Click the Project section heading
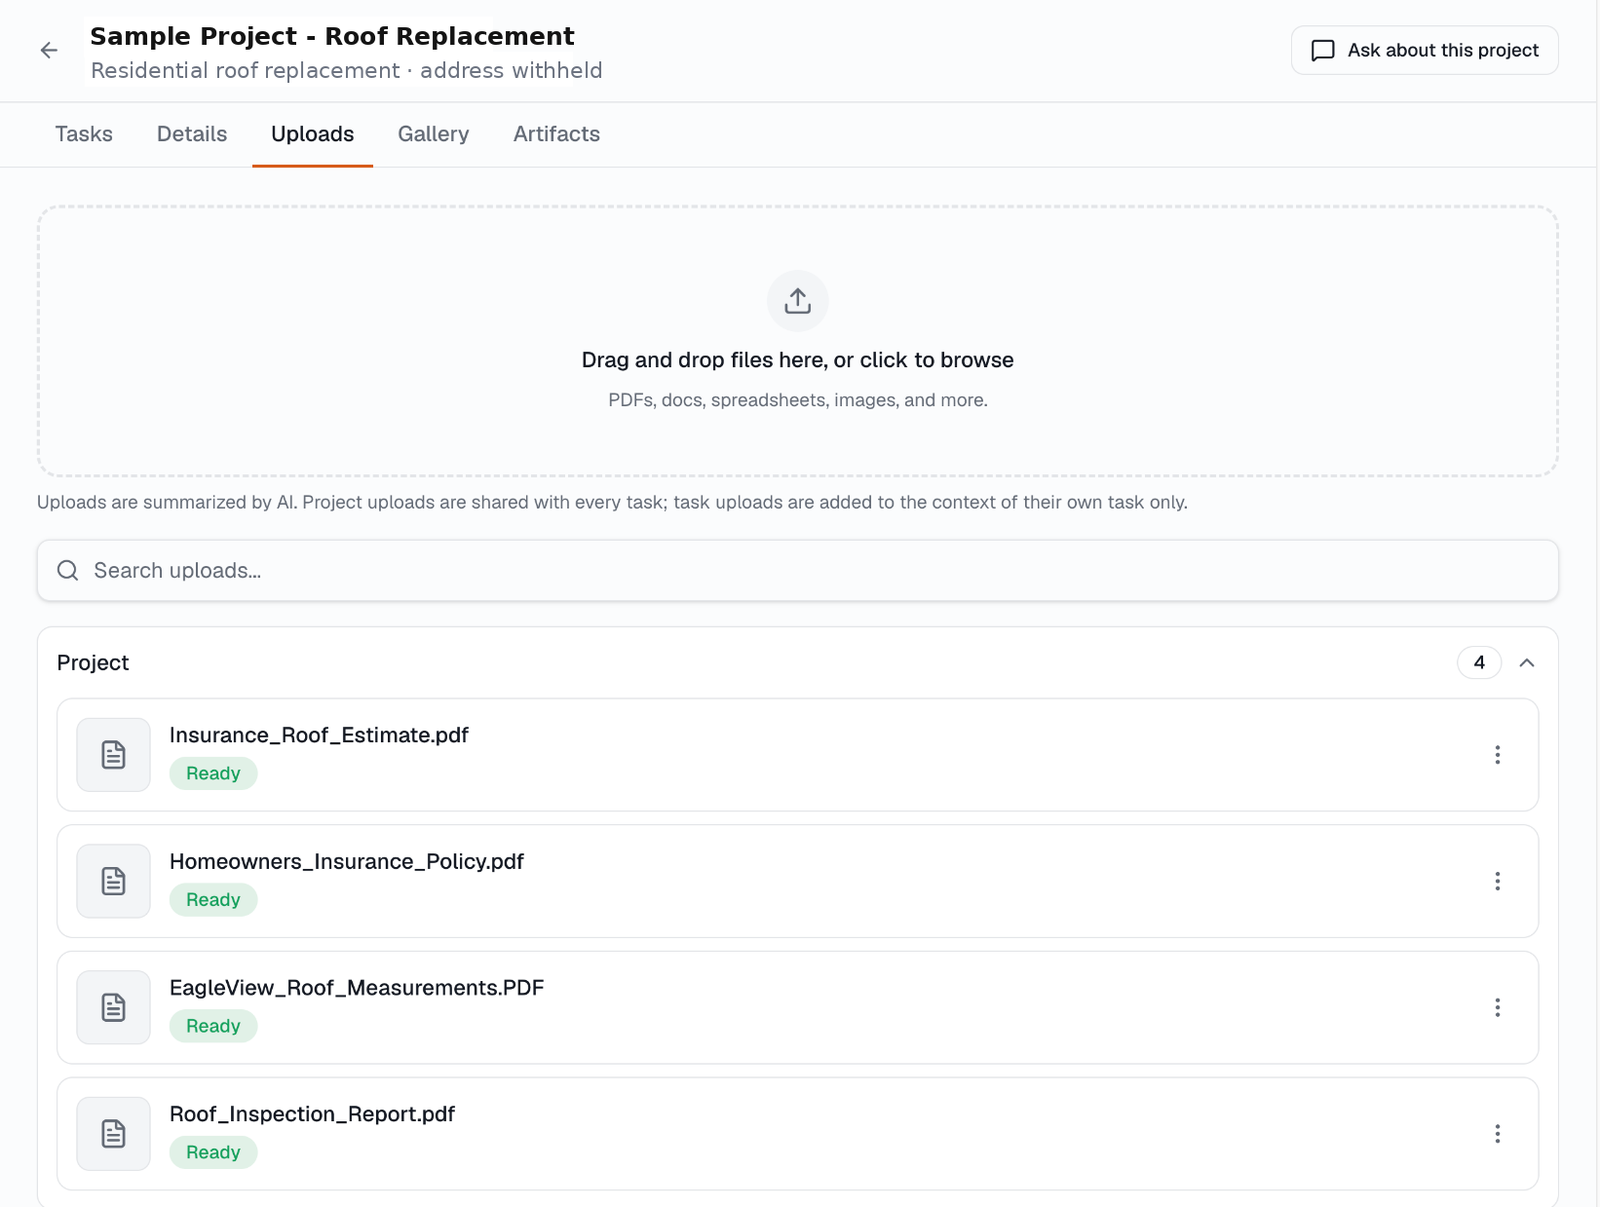Screen dimensions: 1600x1207 [93, 663]
